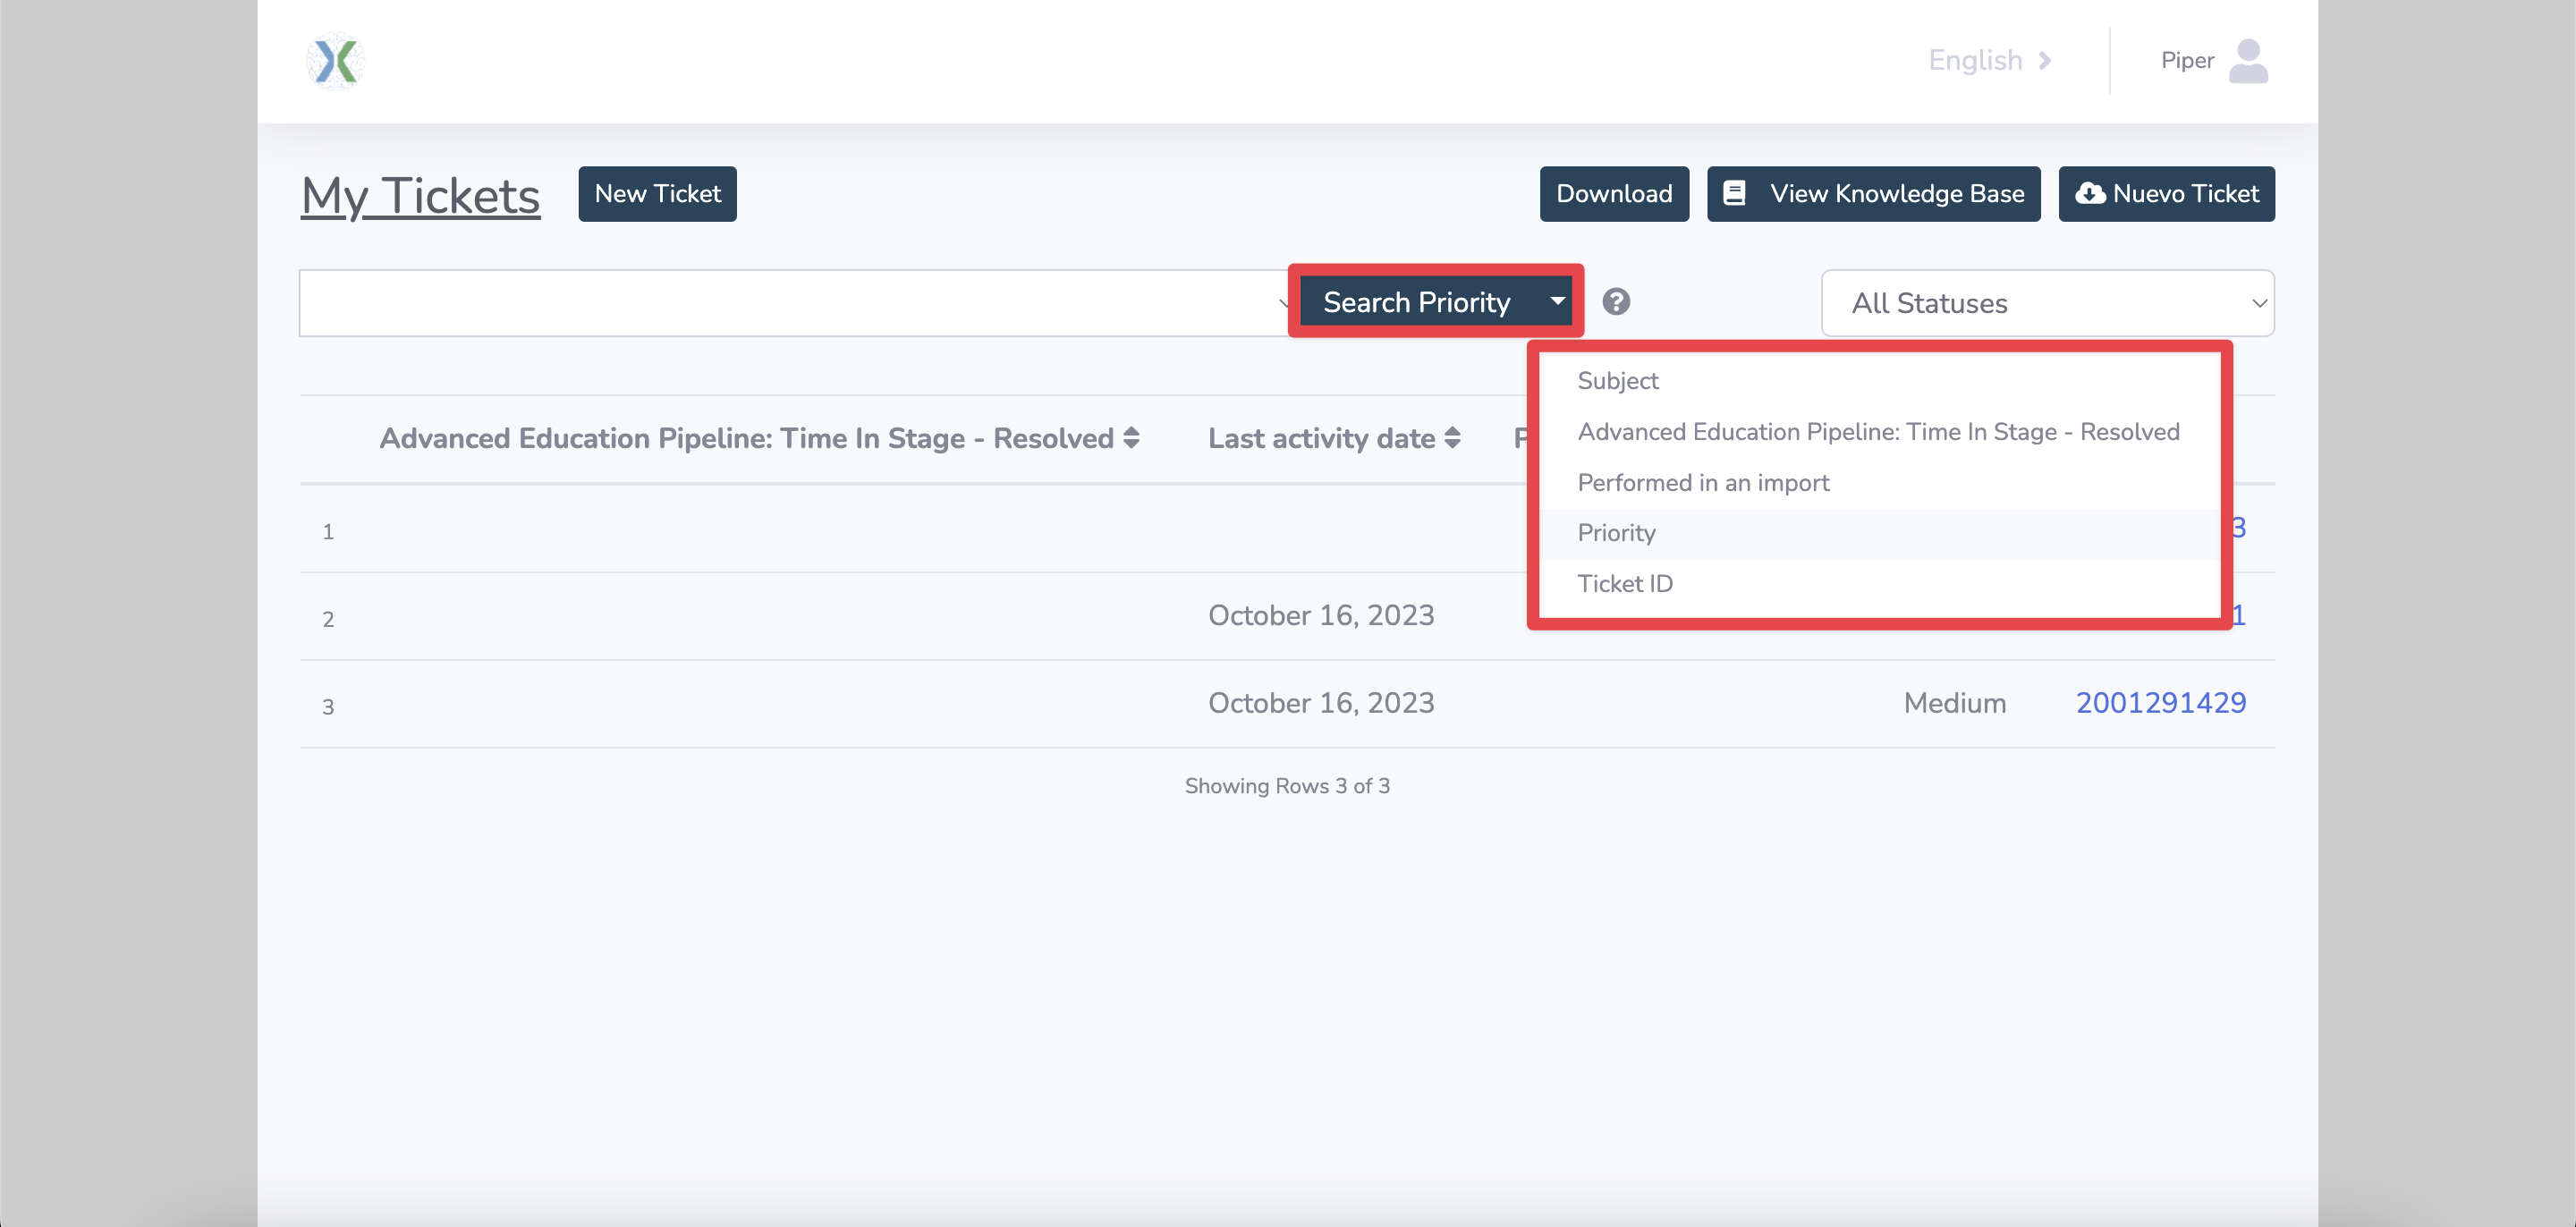Select Subject from search field menu
Viewport: 2576px width, 1227px height.
pos(1617,381)
